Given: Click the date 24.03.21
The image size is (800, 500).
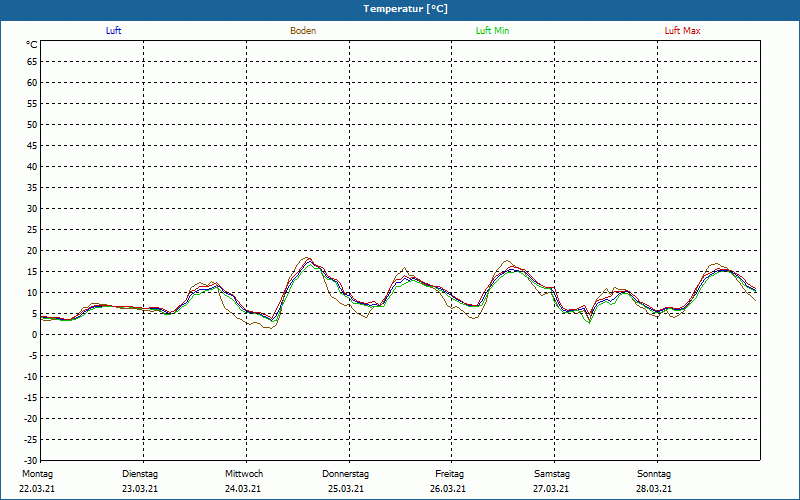Looking at the screenshot, I should pos(243,489).
